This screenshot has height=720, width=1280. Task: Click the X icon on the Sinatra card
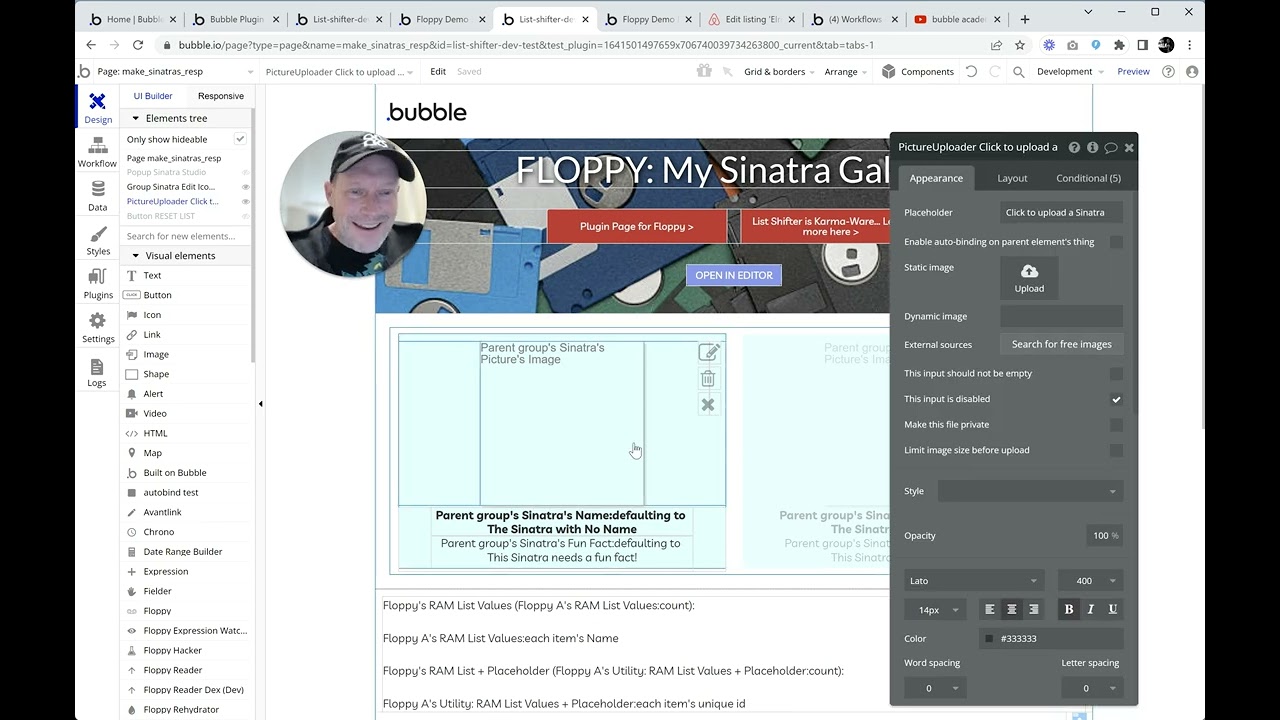click(708, 404)
